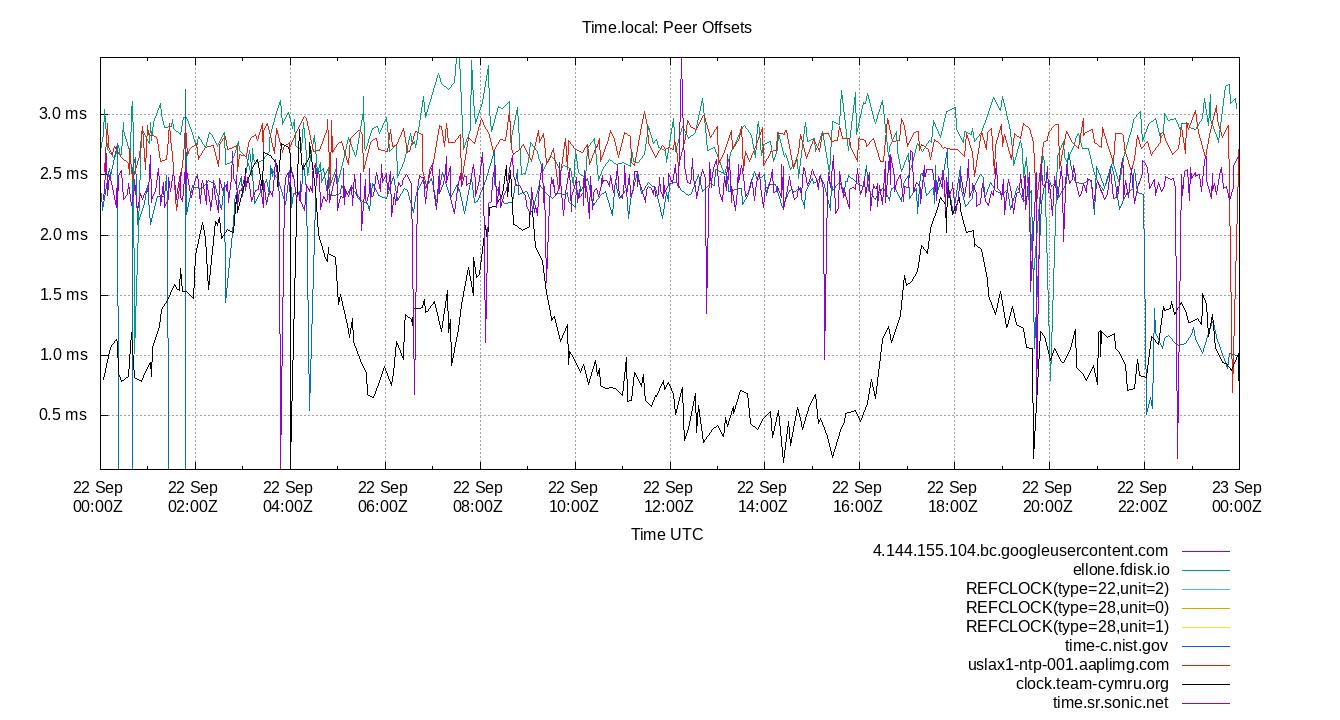
Task: Click the '22 Sep 10:00Z' x-axis tick label
Action: (x=572, y=497)
